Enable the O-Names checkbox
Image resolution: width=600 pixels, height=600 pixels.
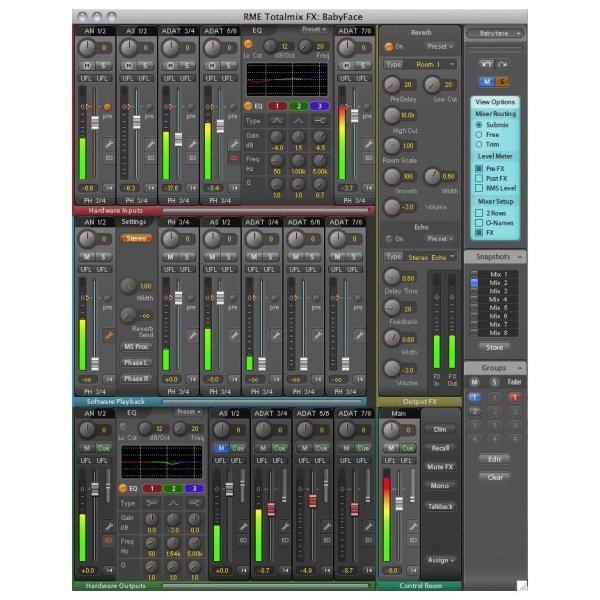[479, 223]
